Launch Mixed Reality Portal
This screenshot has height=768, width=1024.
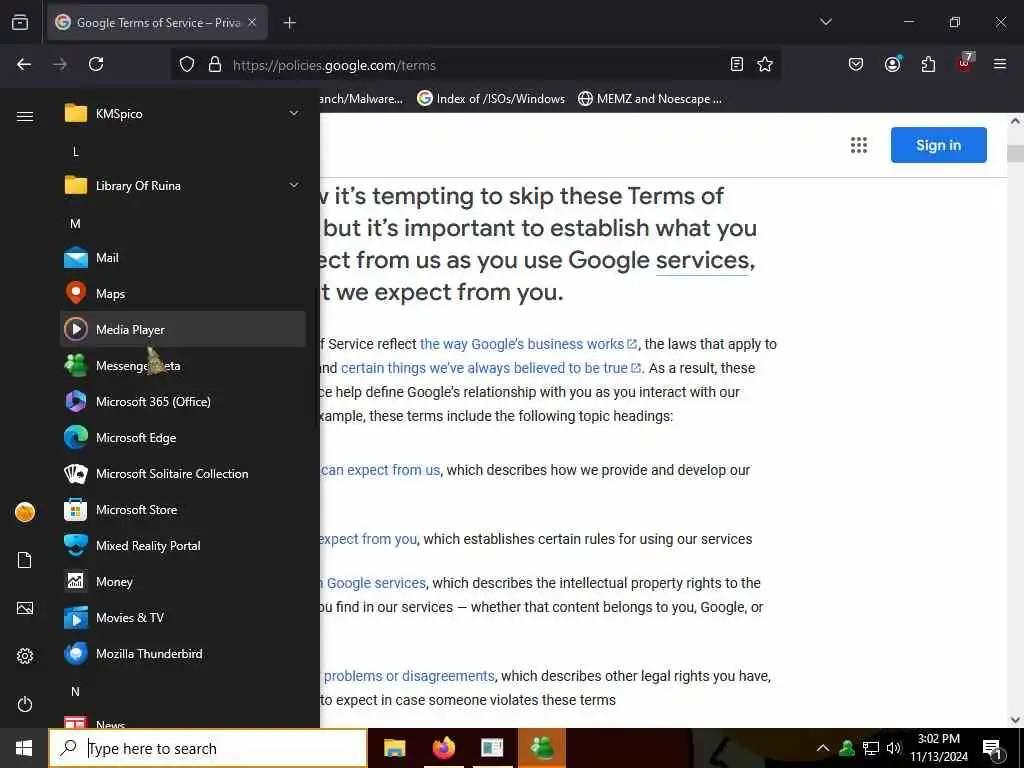pos(182,545)
